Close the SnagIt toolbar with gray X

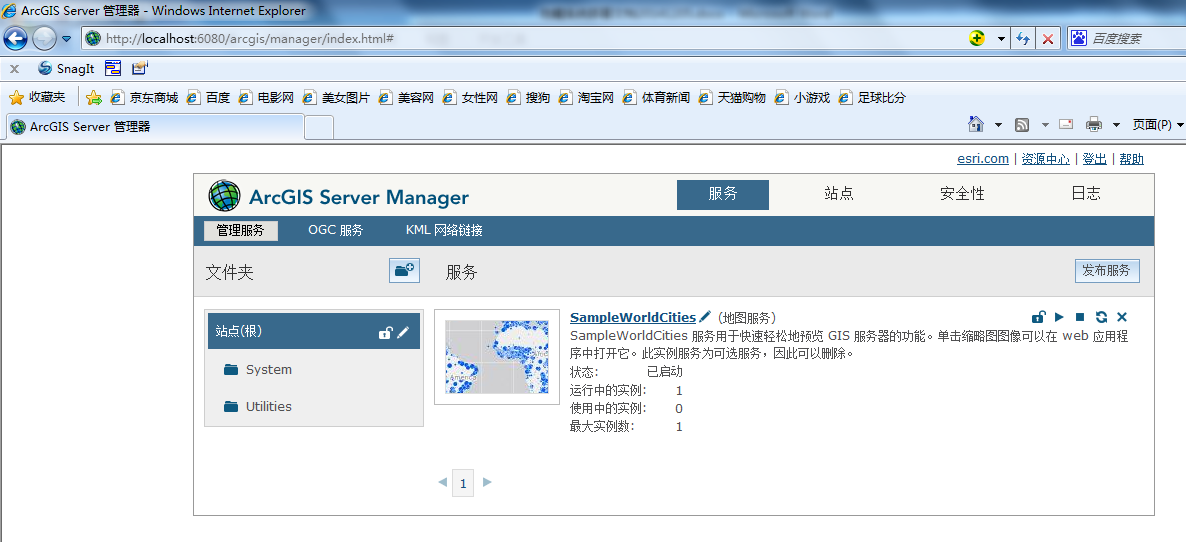[14, 69]
